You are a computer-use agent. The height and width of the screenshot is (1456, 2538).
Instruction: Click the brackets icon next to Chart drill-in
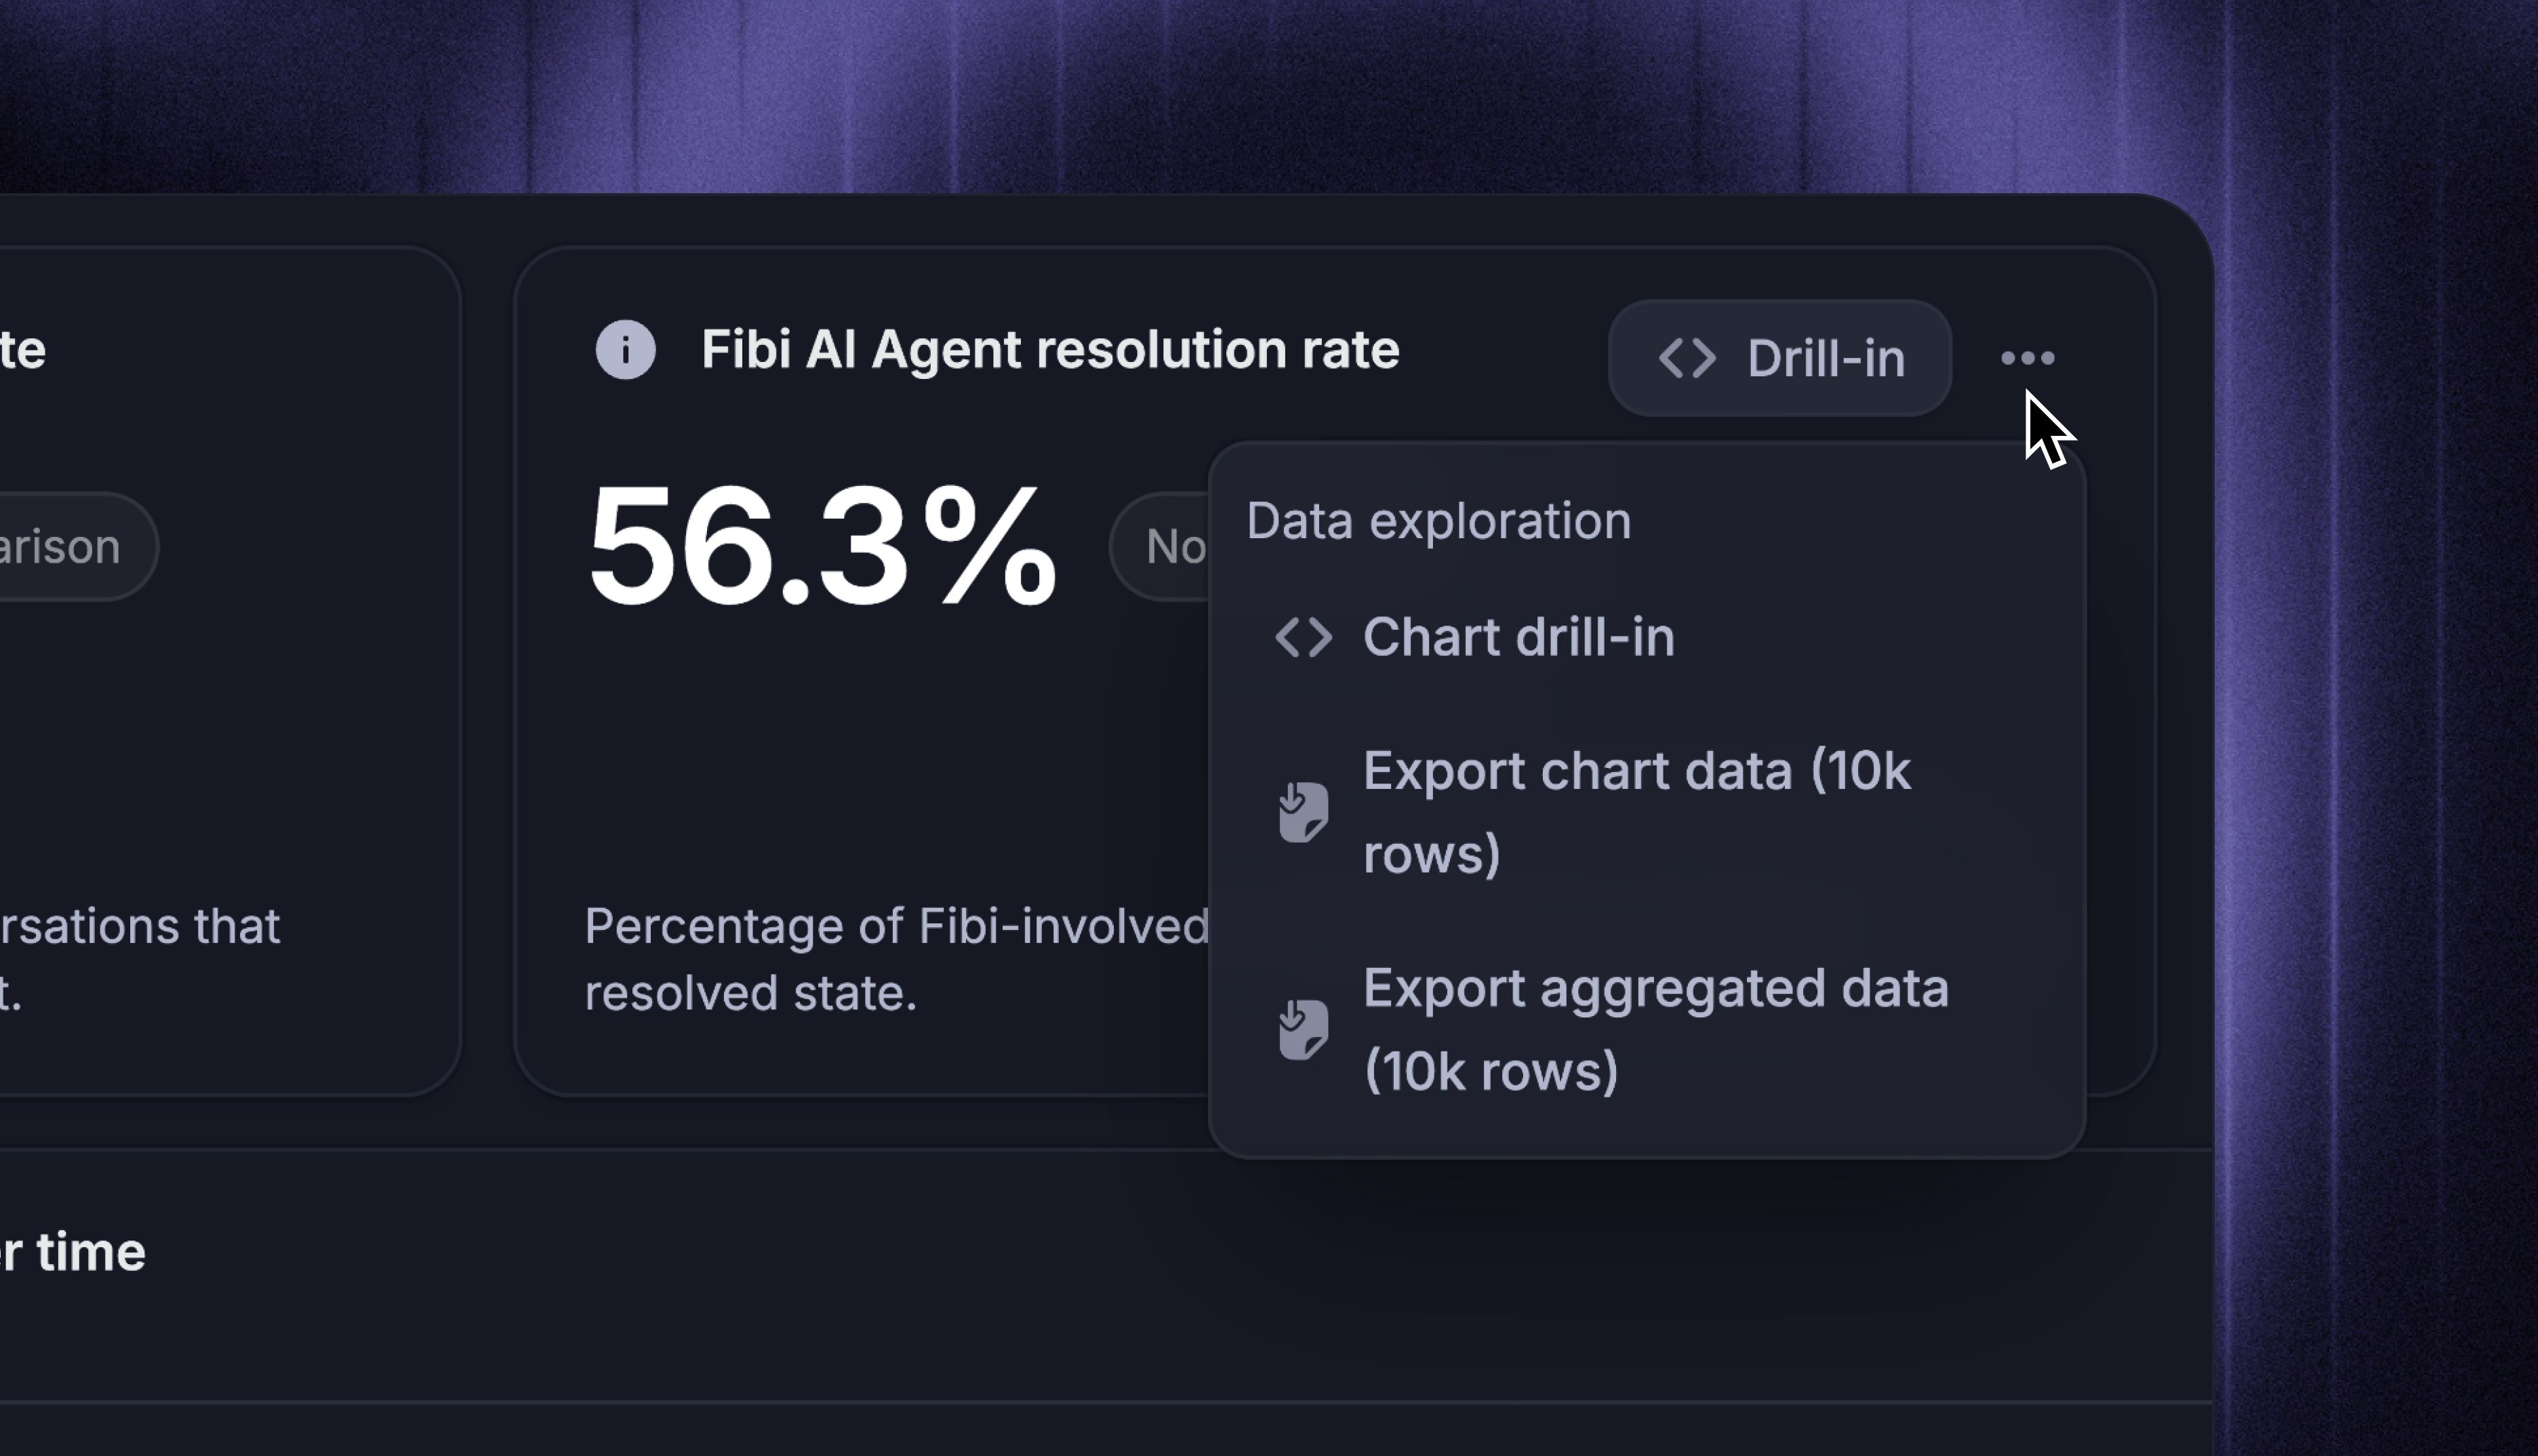click(1303, 637)
